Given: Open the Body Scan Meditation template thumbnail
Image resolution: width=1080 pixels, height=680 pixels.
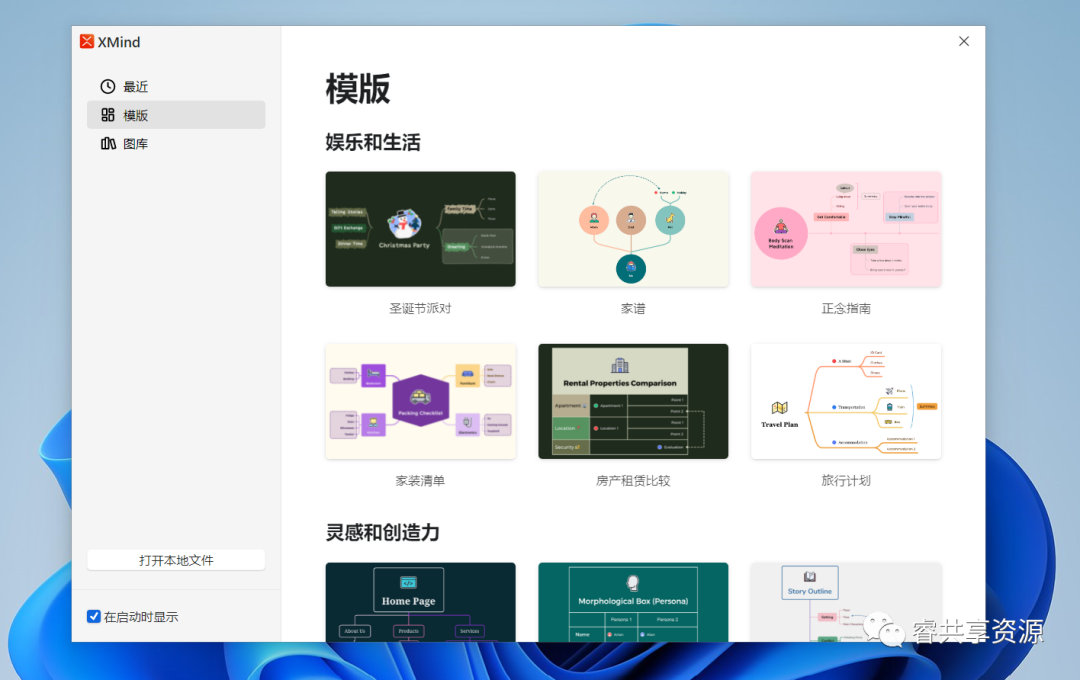Looking at the screenshot, I should (x=846, y=229).
